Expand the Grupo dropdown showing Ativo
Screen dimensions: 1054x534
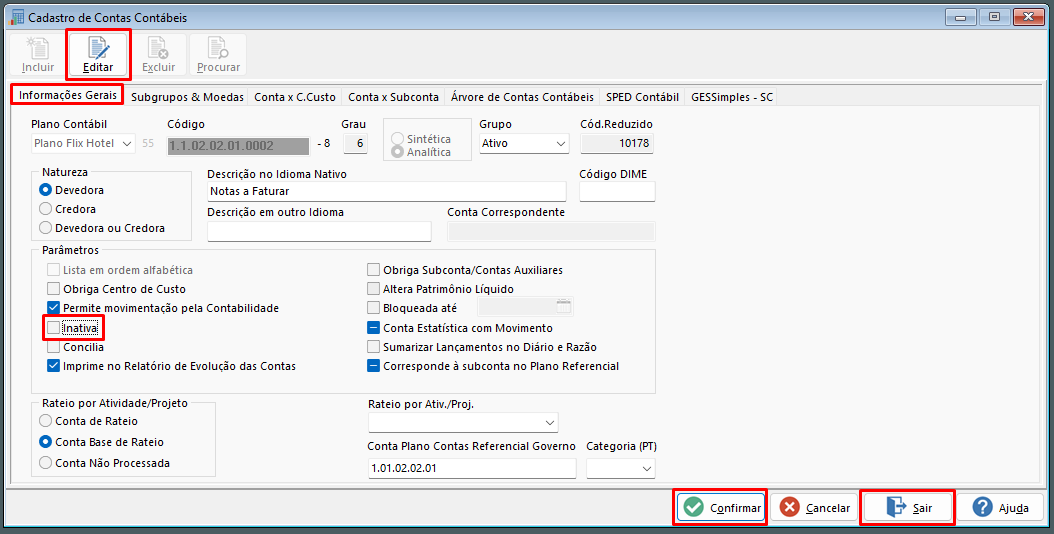(x=524, y=143)
